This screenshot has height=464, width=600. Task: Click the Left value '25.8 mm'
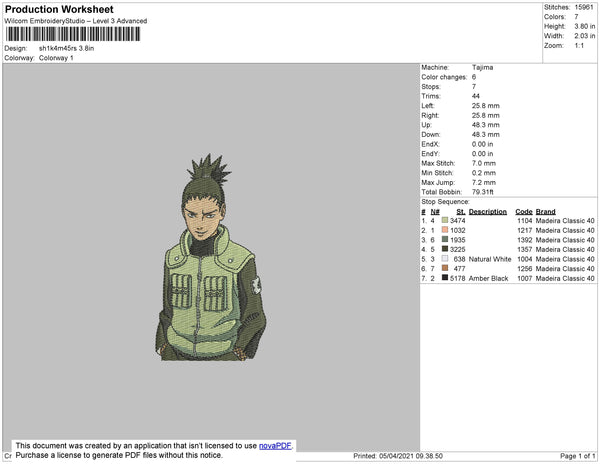pyautogui.click(x=486, y=106)
